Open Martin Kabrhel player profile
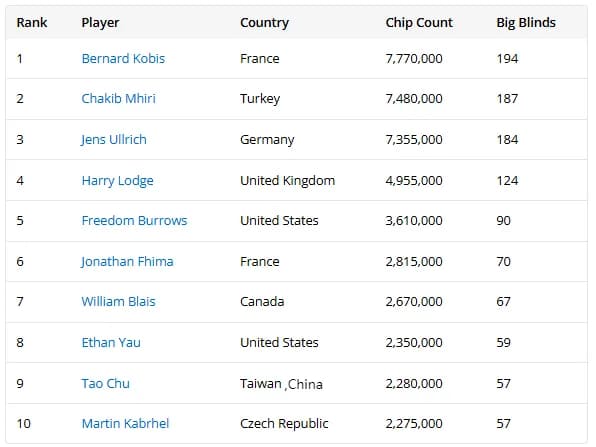This screenshot has width=596, height=447. pyautogui.click(x=125, y=423)
